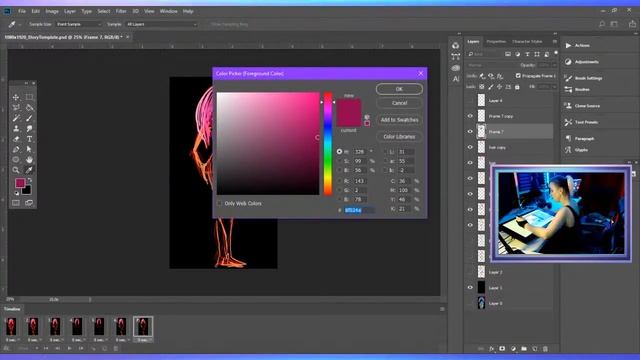640x360 pixels.
Task: Select the Move tool in the toolbox
Action: [x=16, y=97]
